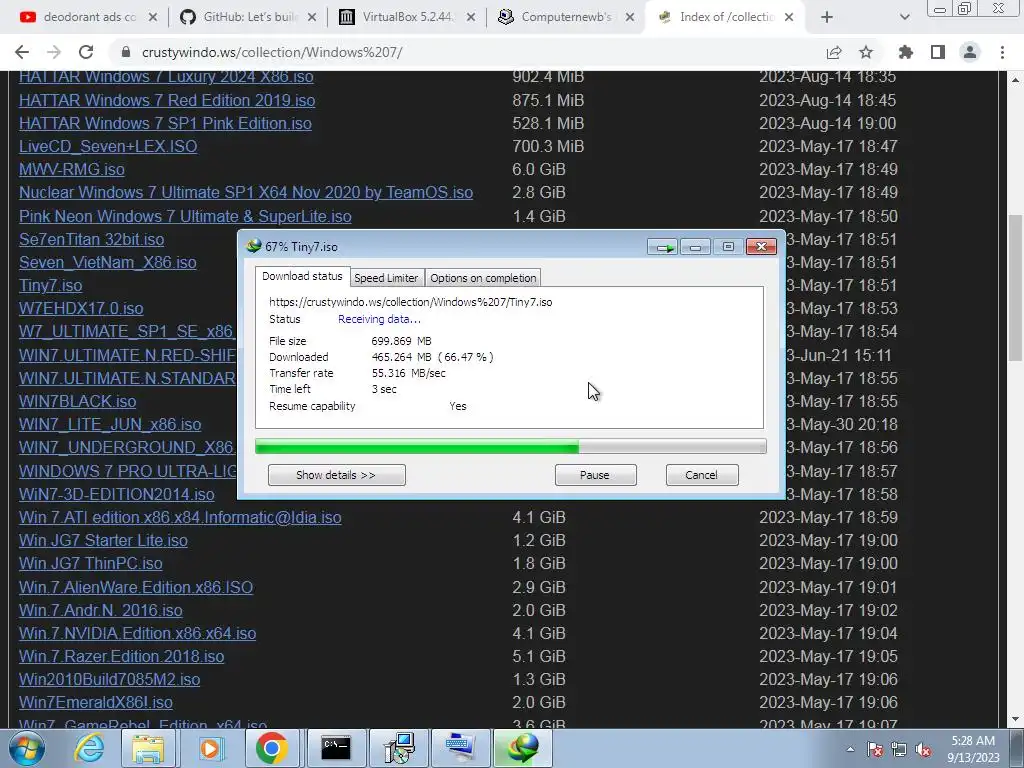
Task: Click the site lock icon in address bar
Action: pos(126,52)
